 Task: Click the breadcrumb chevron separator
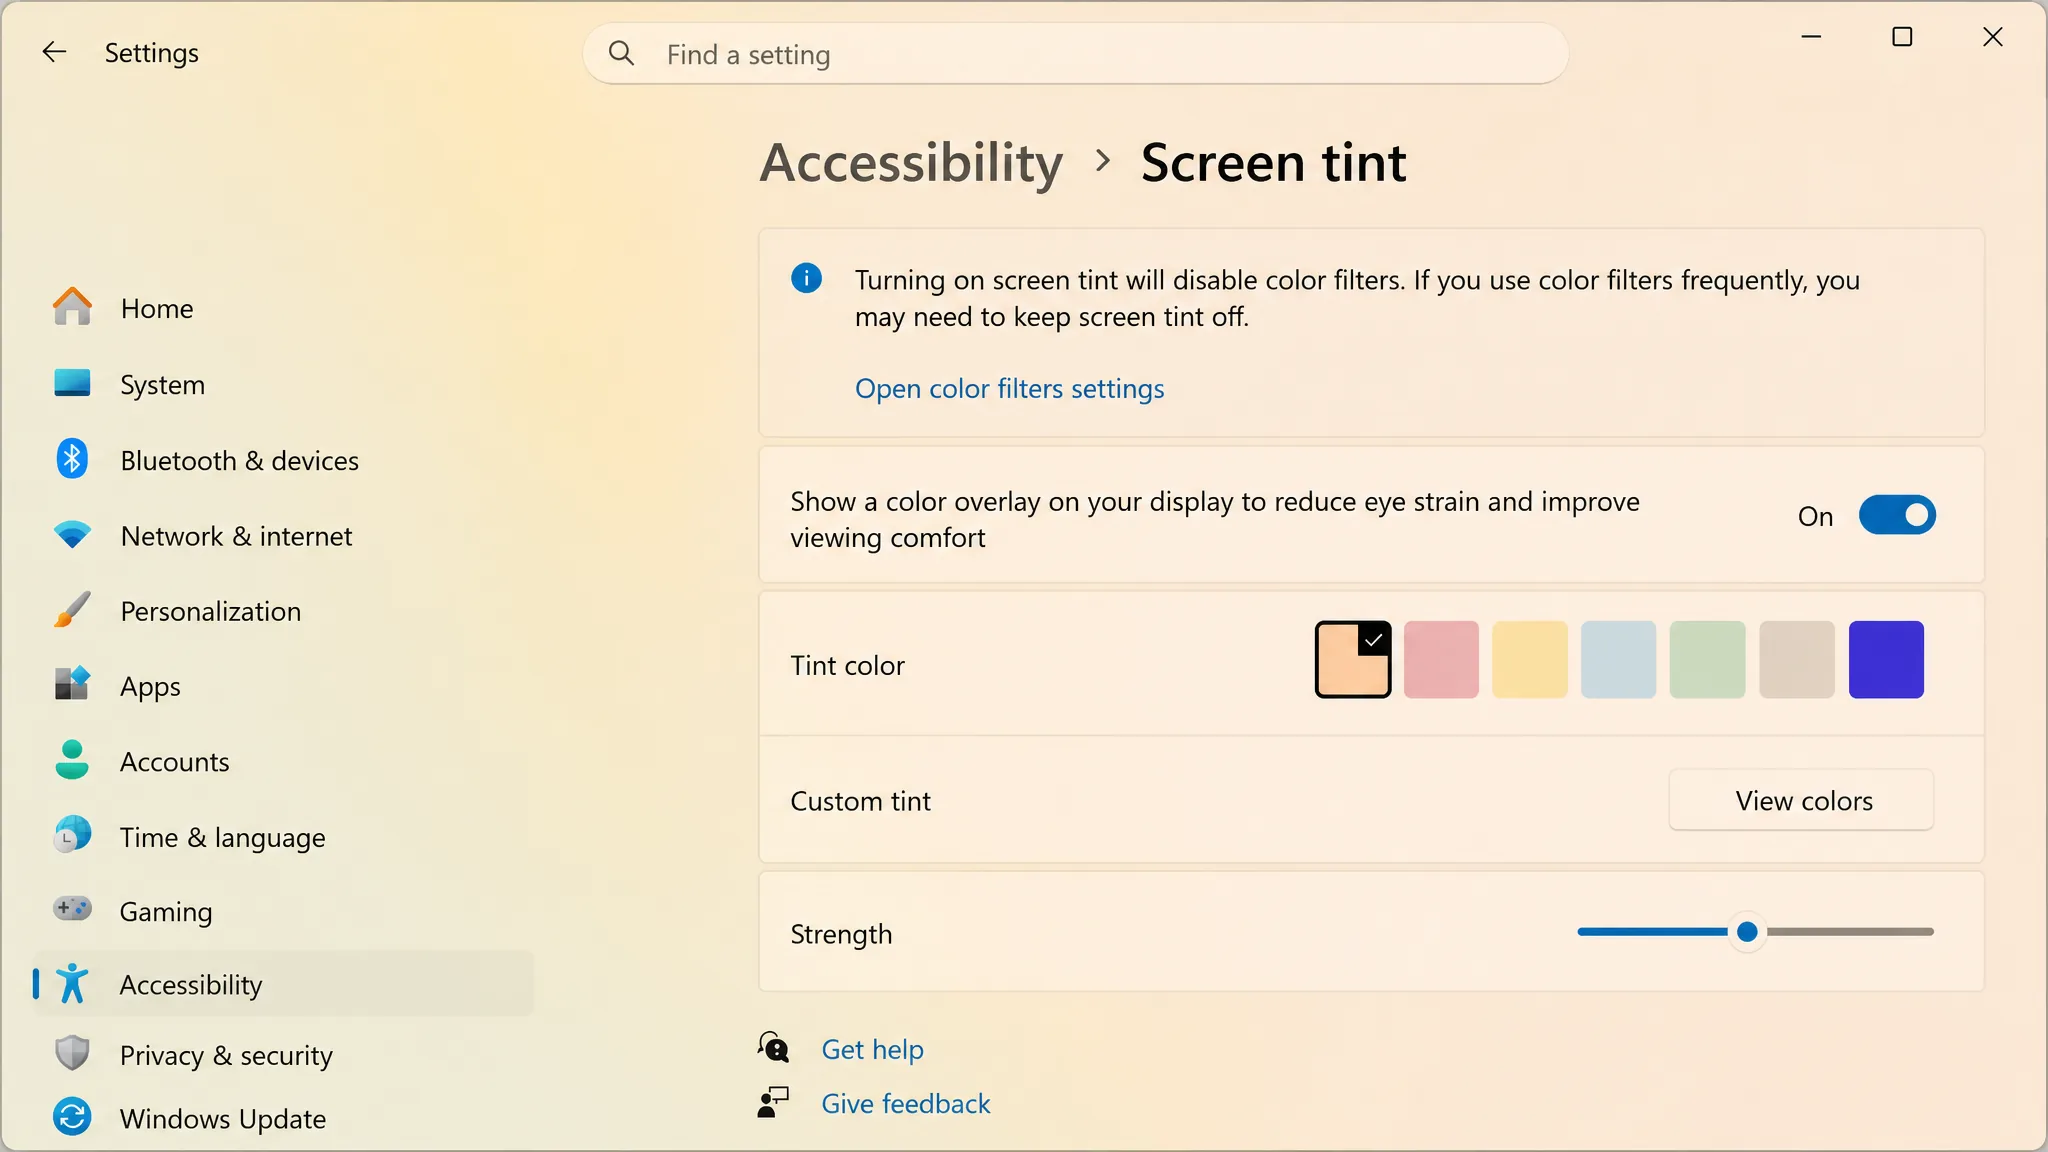pos(1103,160)
